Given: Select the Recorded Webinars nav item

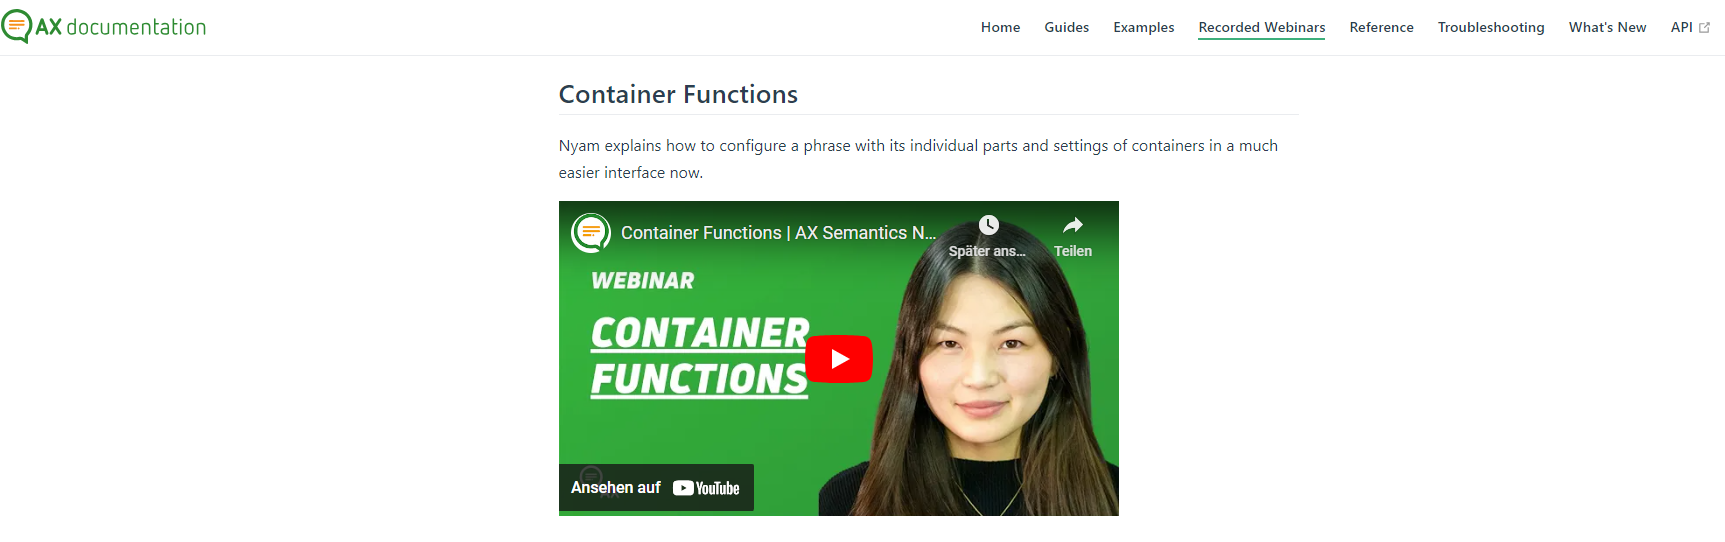Looking at the screenshot, I should pos(1262,27).
